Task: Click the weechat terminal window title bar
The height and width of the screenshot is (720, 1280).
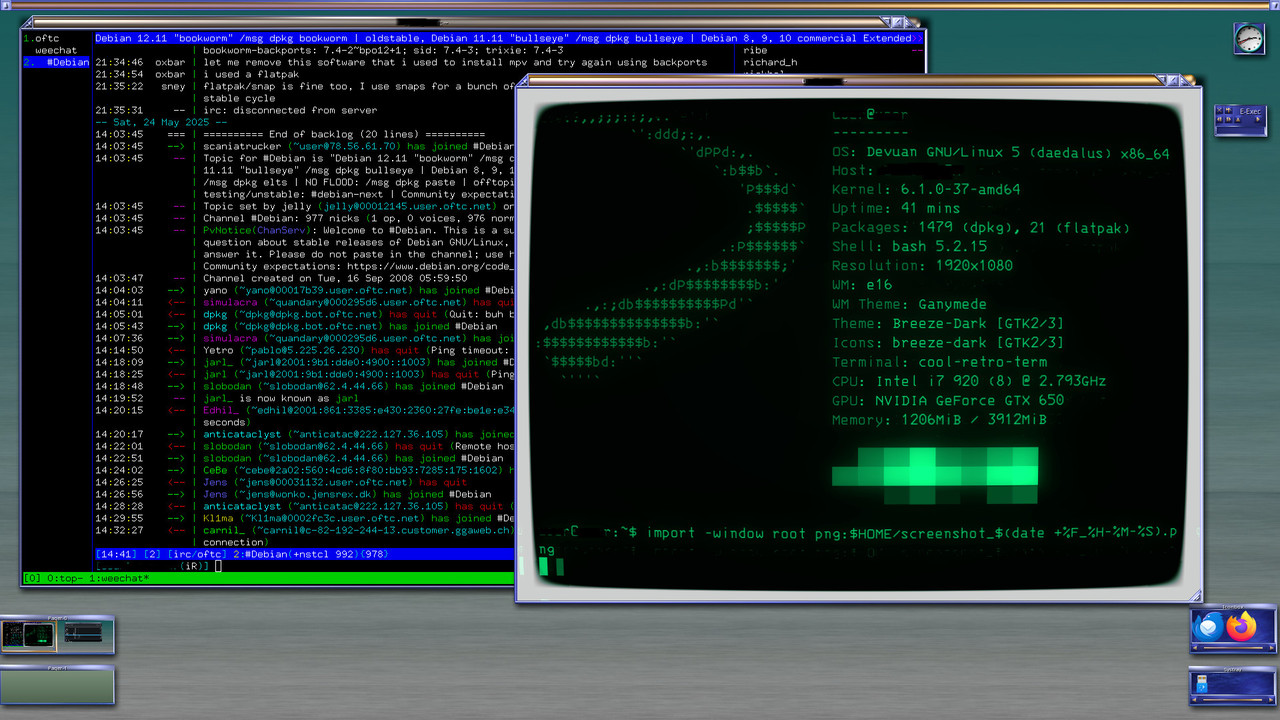Action: click(455, 21)
